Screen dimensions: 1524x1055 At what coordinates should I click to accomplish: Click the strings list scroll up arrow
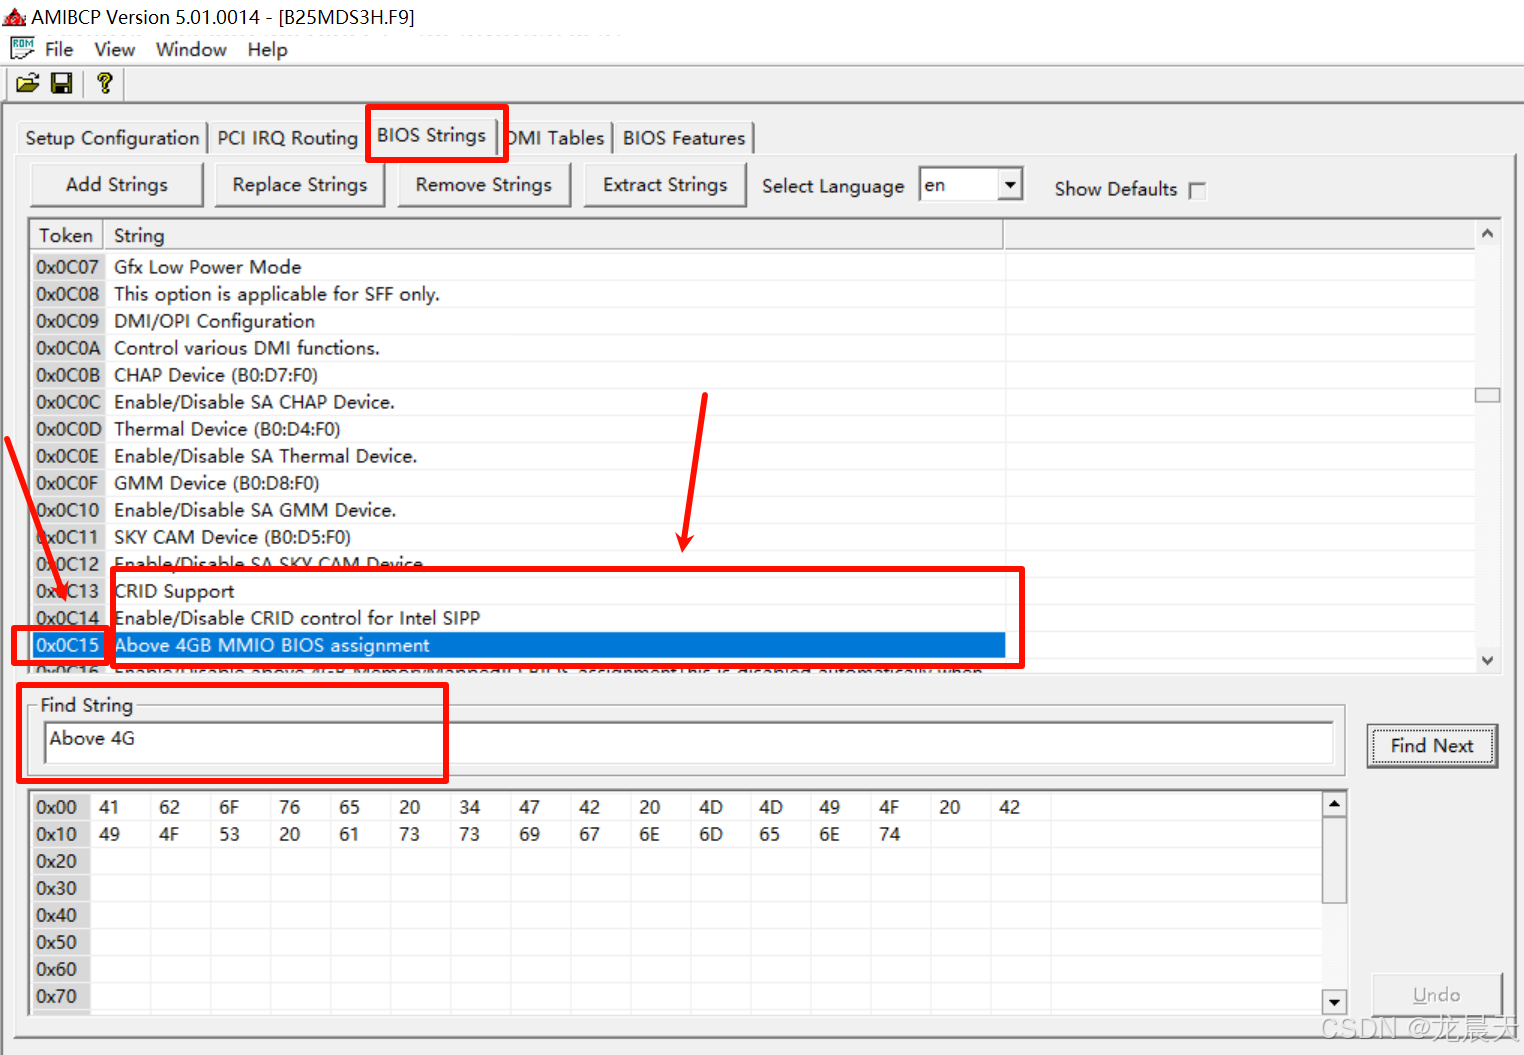click(1487, 234)
